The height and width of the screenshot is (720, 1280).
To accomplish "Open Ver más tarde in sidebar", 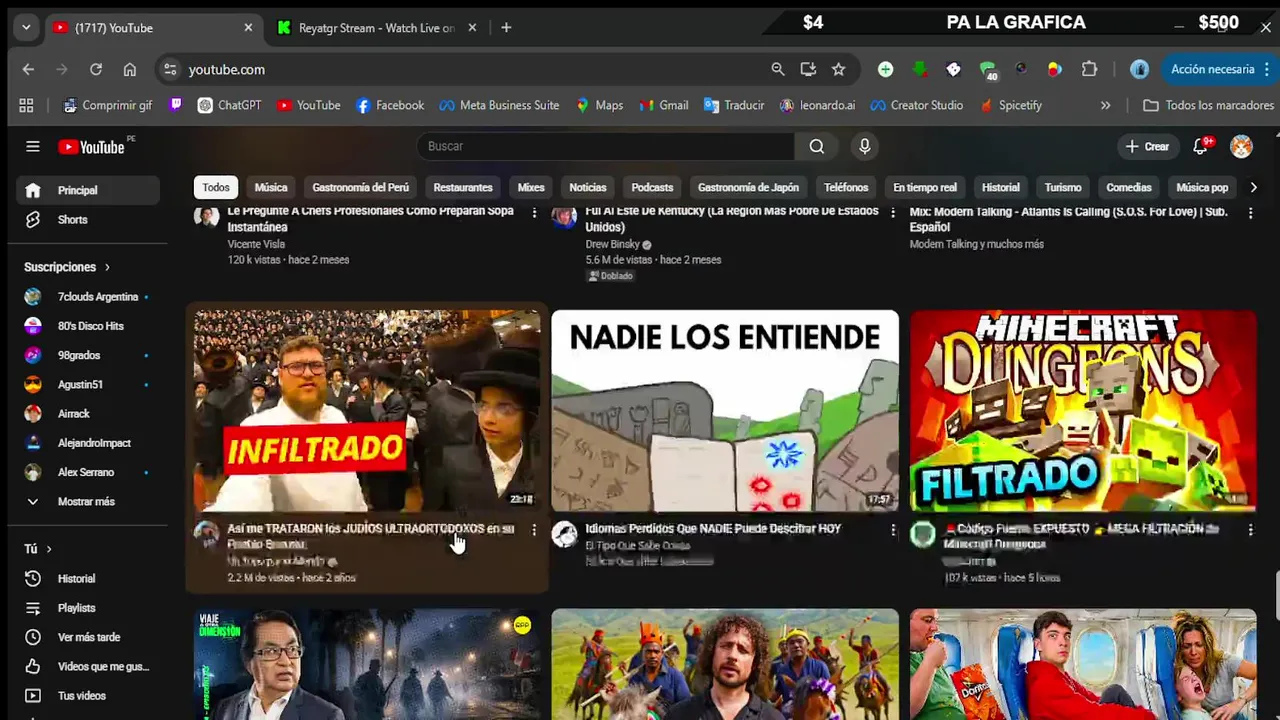I will 88,637.
